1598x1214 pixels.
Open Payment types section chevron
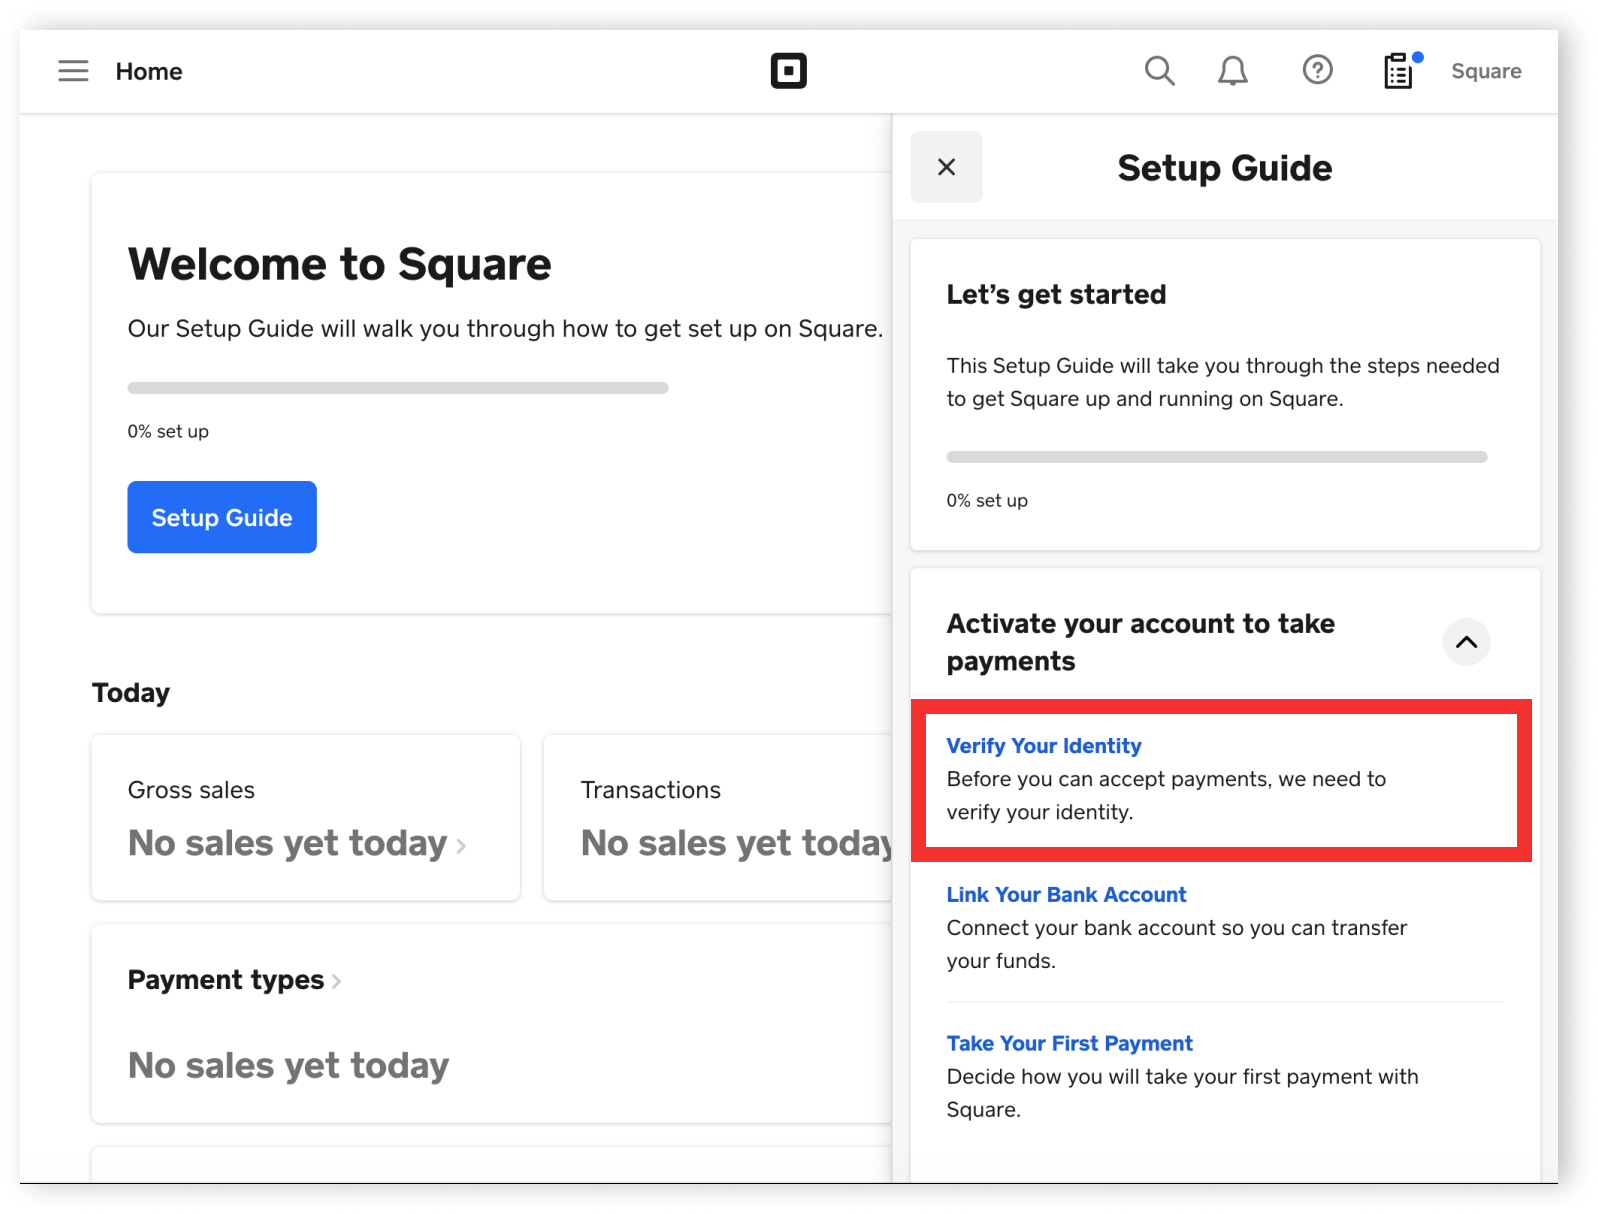pyautogui.click(x=336, y=981)
